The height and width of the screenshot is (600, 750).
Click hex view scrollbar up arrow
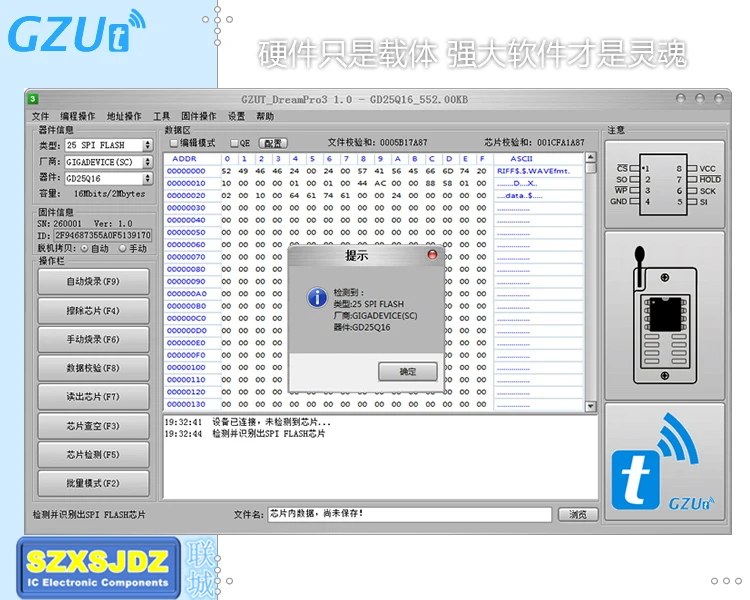coord(591,157)
